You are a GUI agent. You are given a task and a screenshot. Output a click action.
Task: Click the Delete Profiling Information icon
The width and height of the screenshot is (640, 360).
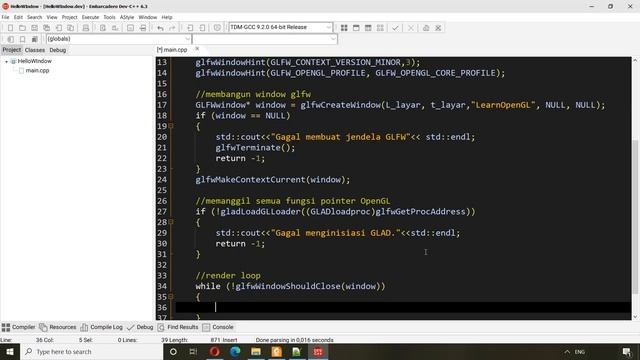438,28
